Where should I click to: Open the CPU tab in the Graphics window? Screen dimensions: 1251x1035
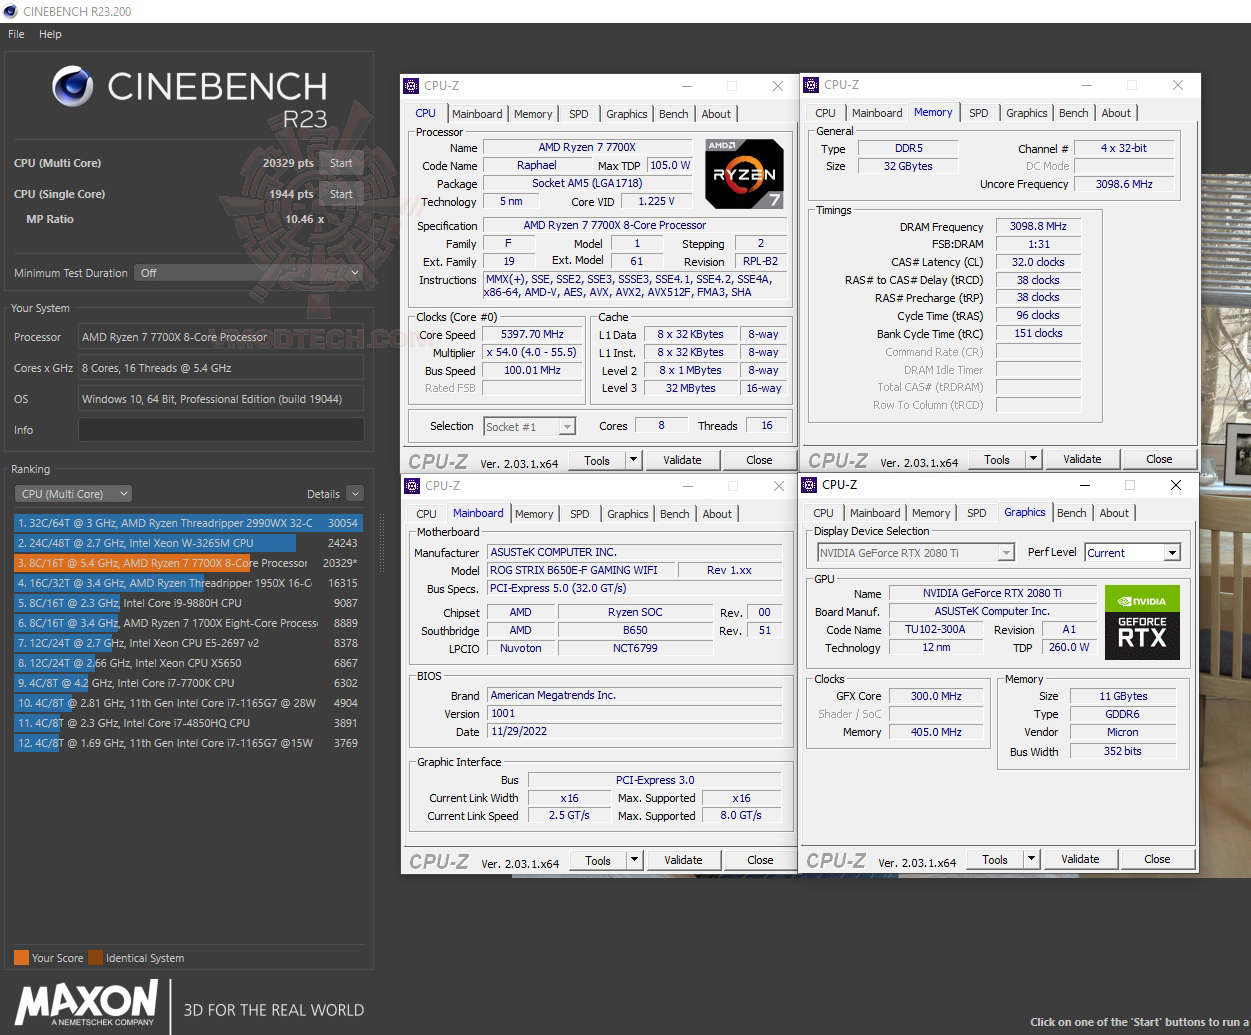pos(823,513)
